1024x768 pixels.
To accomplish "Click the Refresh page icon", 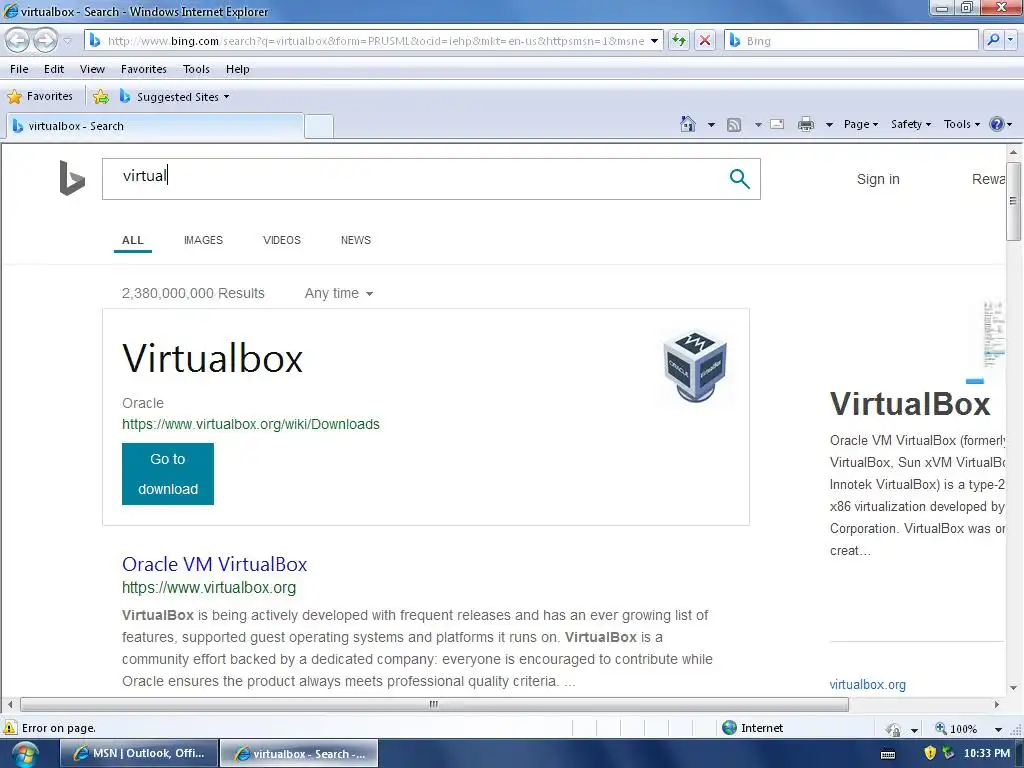I will 679,40.
